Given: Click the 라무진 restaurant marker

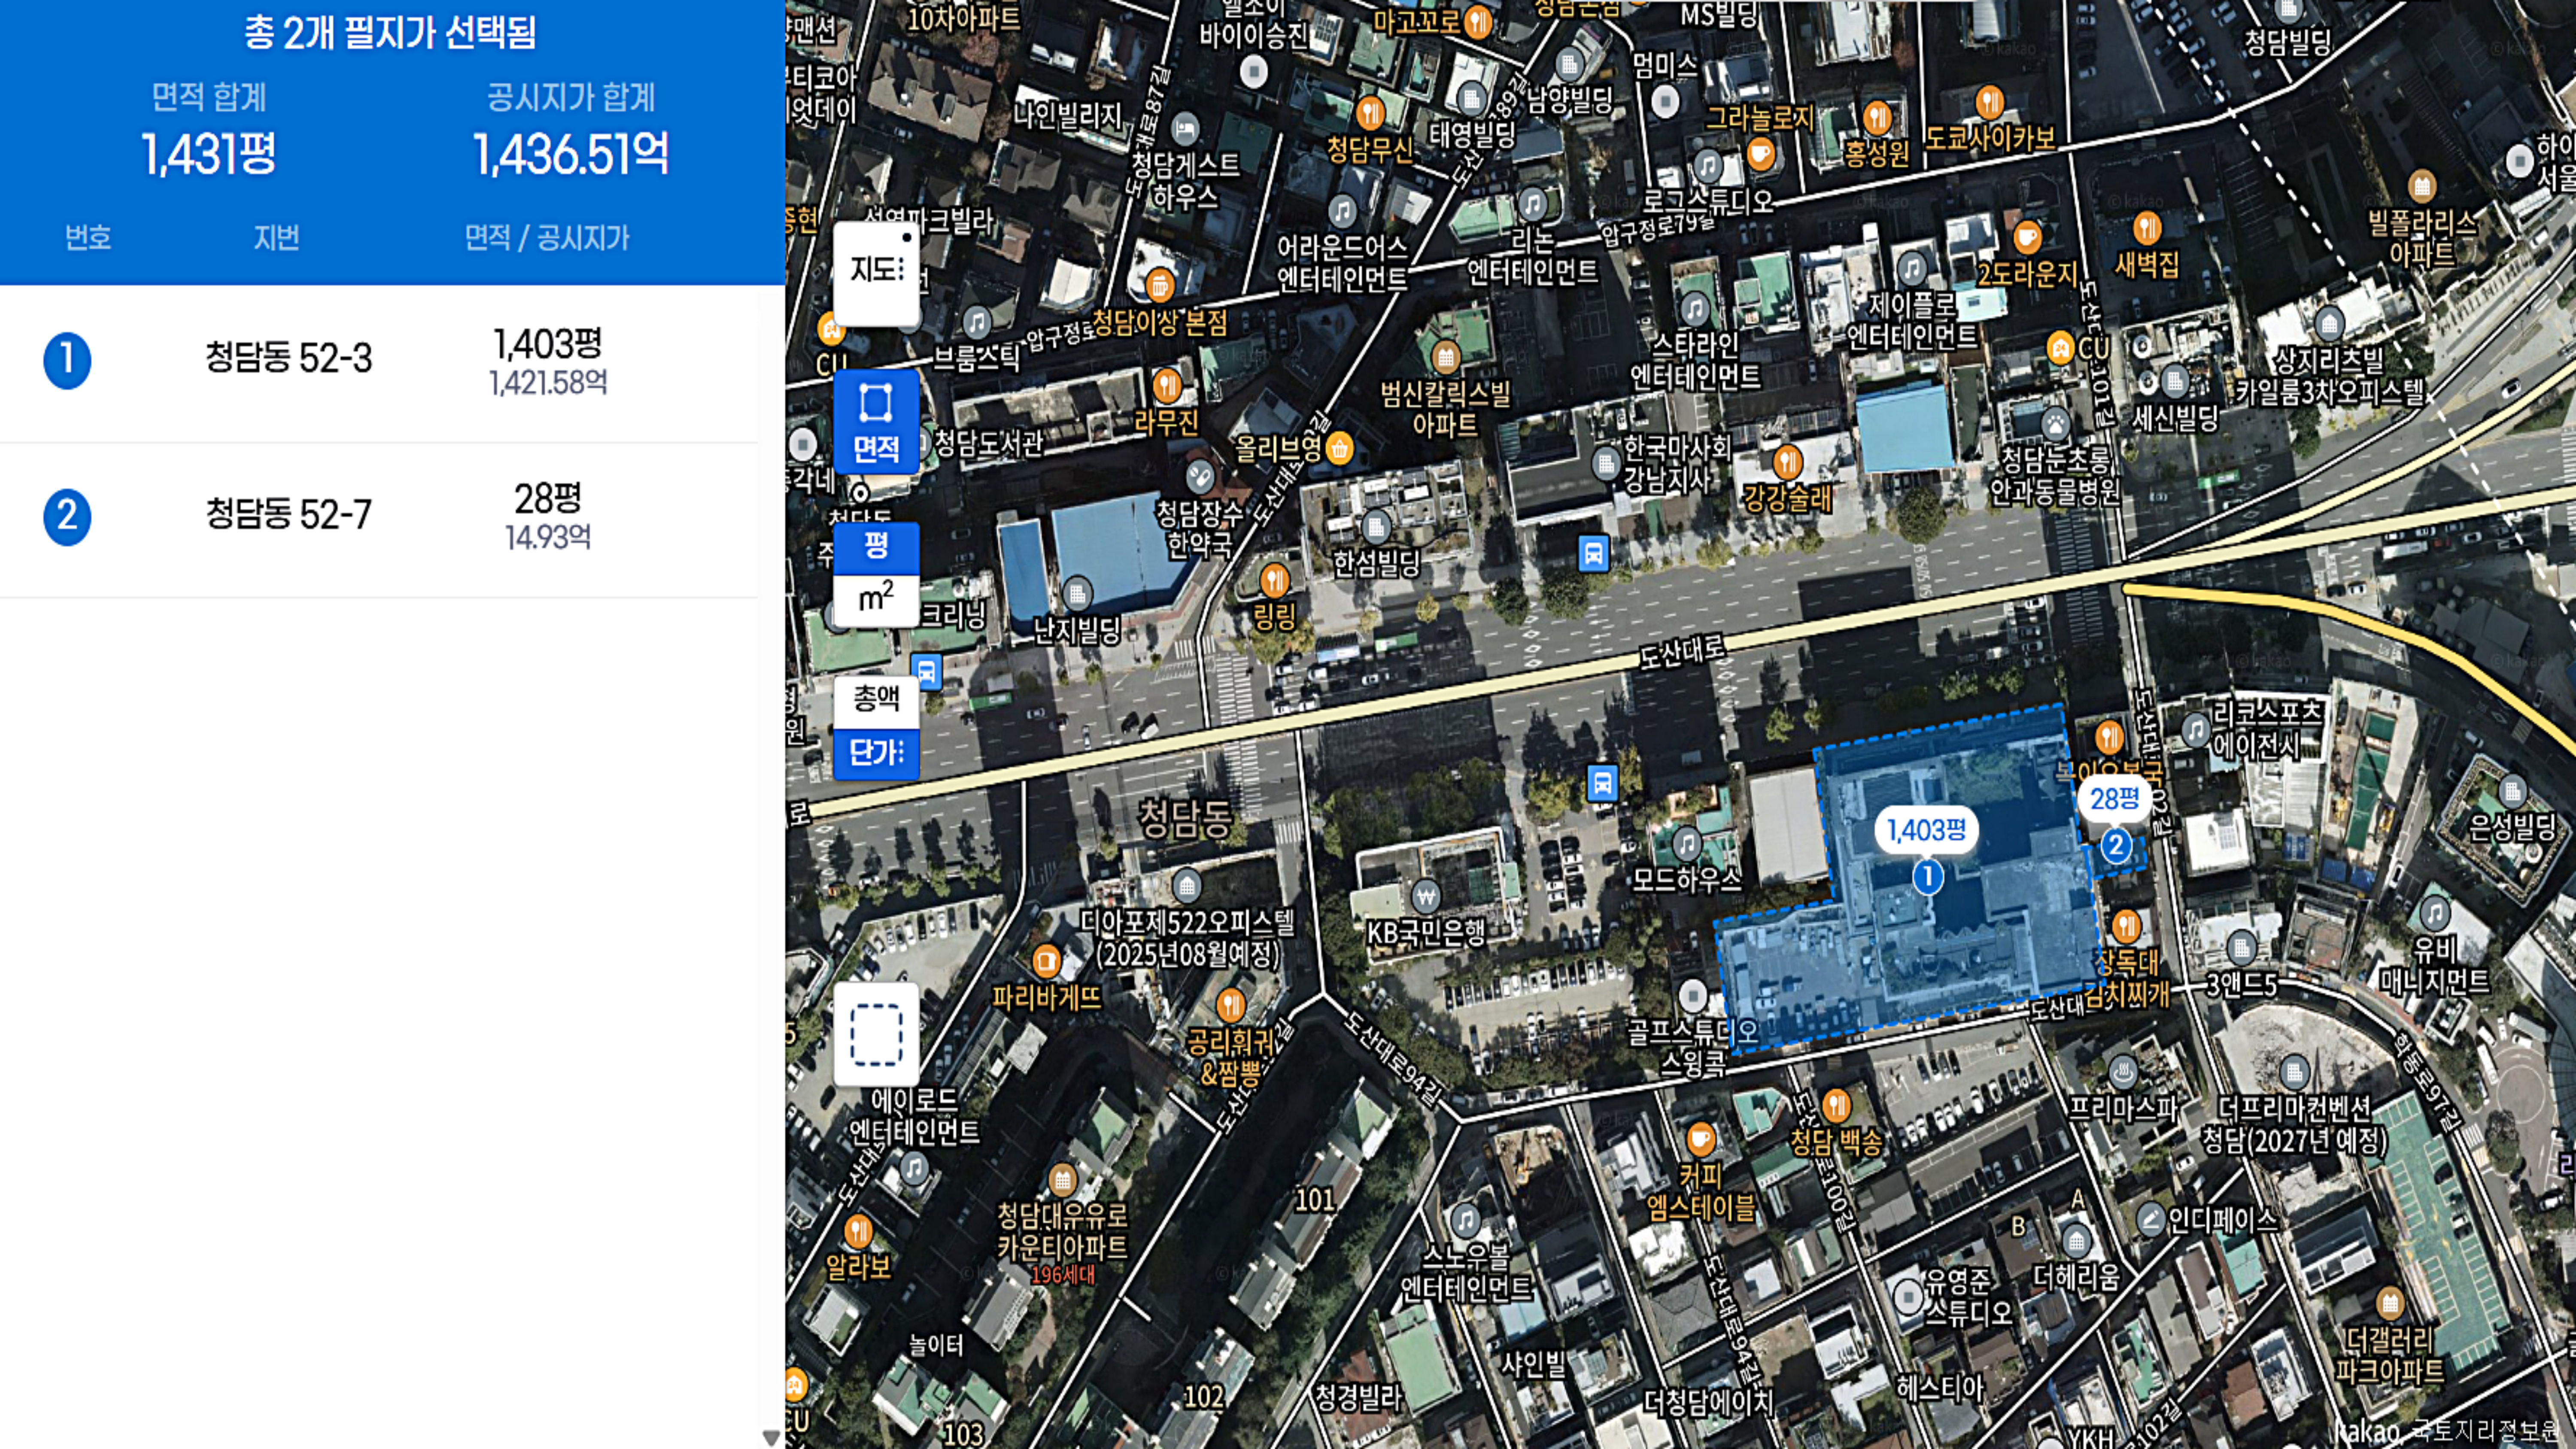Looking at the screenshot, I should coord(1166,385).
